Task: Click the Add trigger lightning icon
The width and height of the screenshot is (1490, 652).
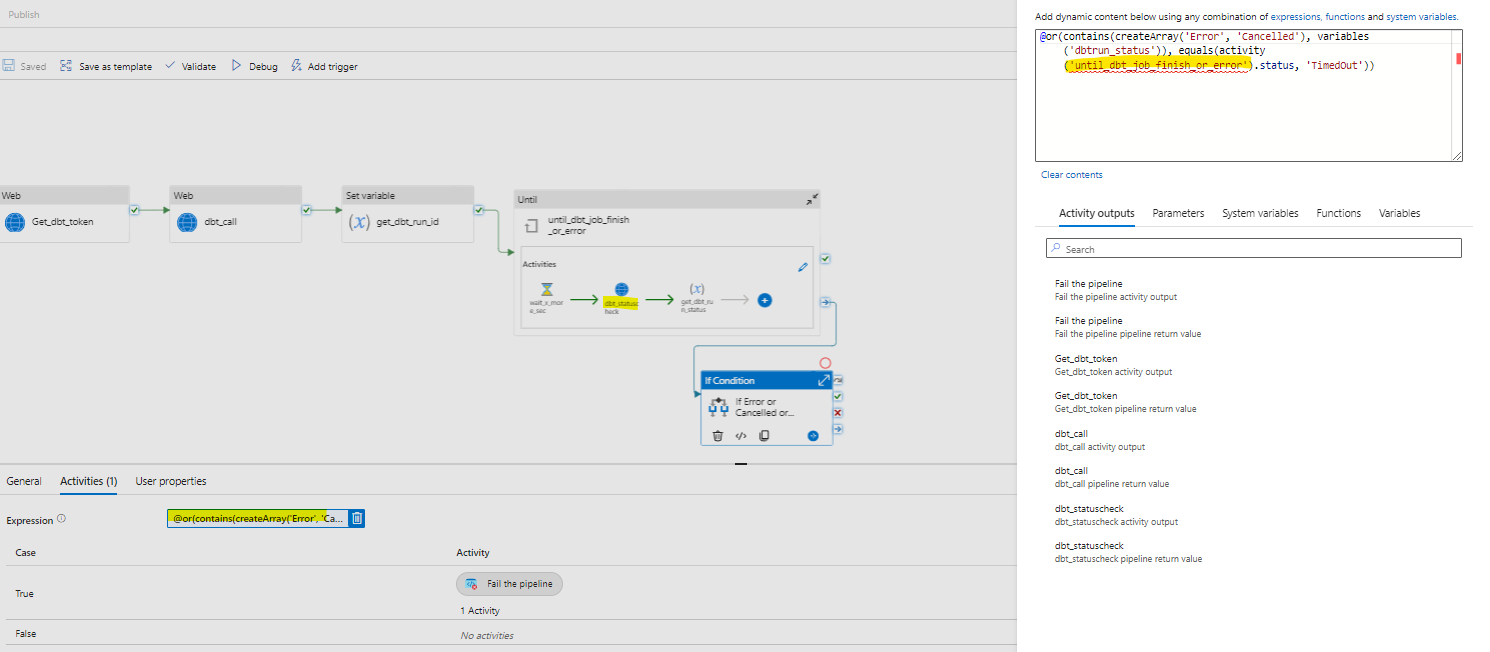Action: click(296, 66)
